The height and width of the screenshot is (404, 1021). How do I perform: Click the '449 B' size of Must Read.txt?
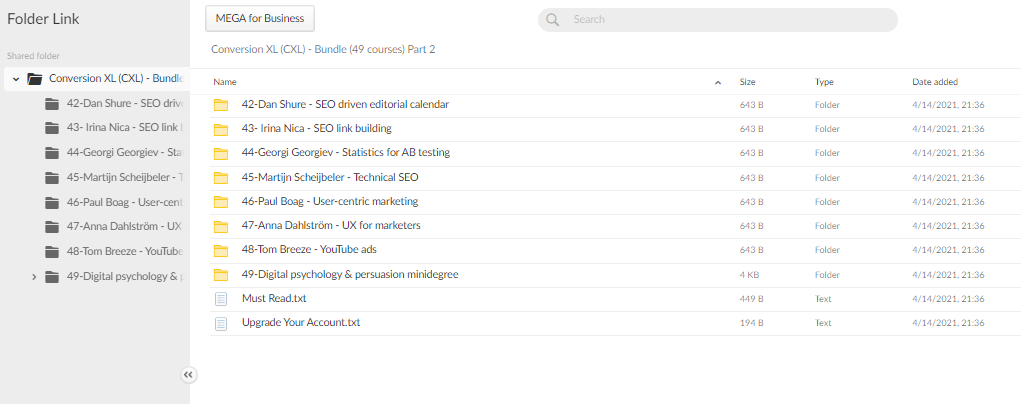click(751, 299)
